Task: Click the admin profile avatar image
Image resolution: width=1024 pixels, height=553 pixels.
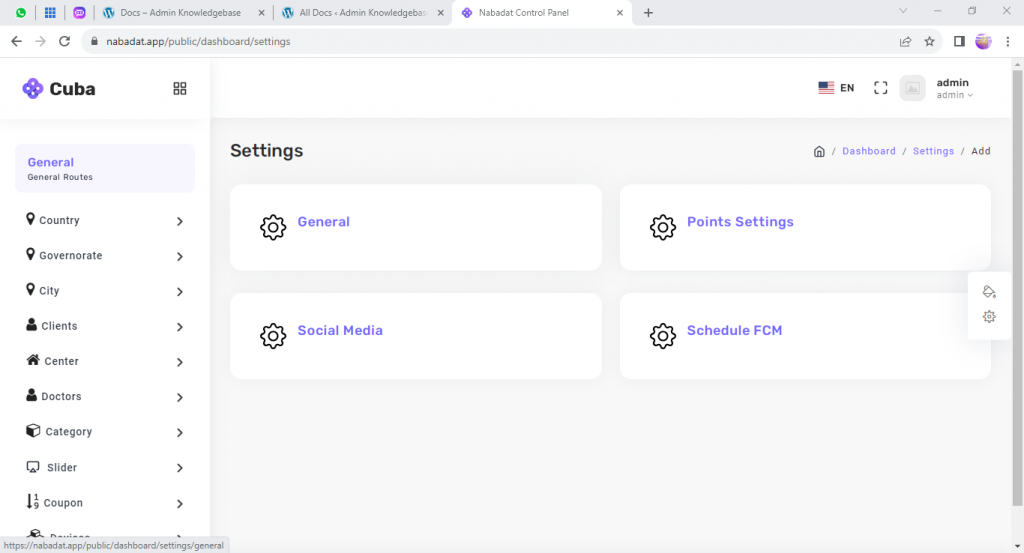Action: coord(912,88)
